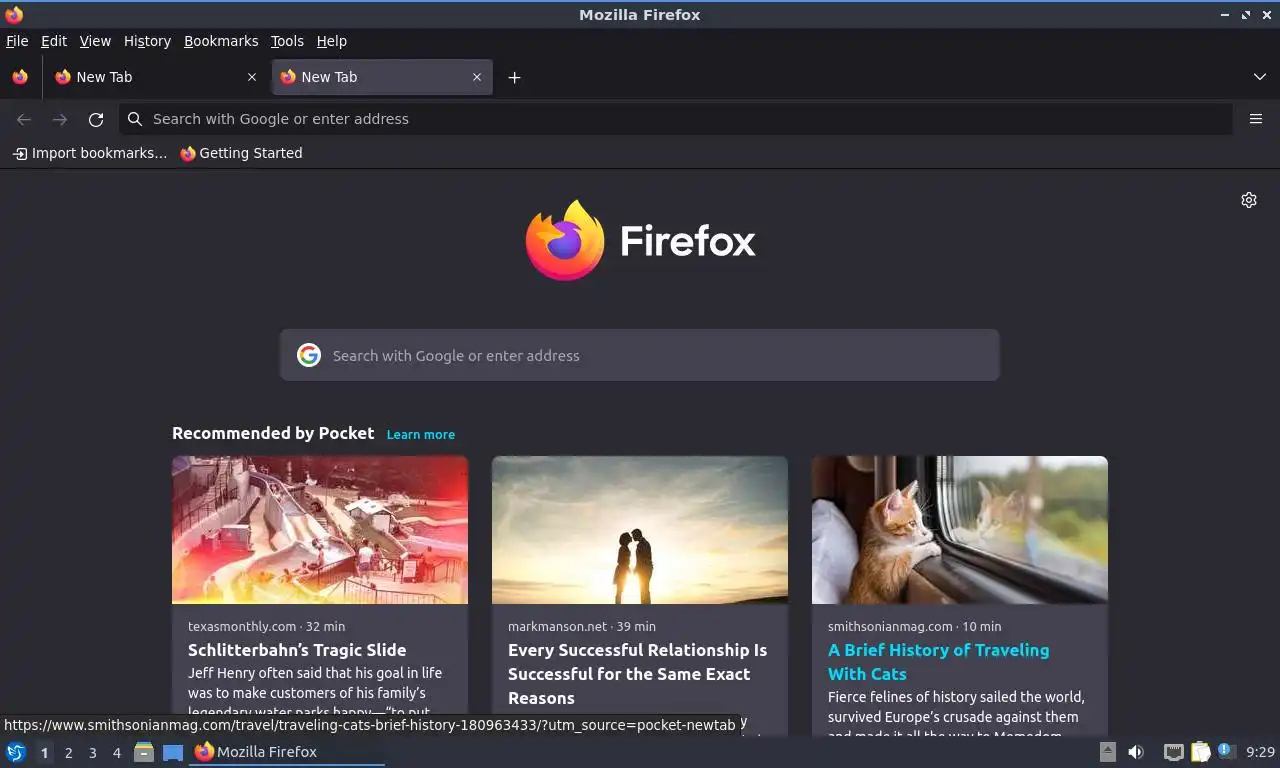The image size is (1280, 768).
Task: Click the 9:29 clock
Action: point(1260,752)
